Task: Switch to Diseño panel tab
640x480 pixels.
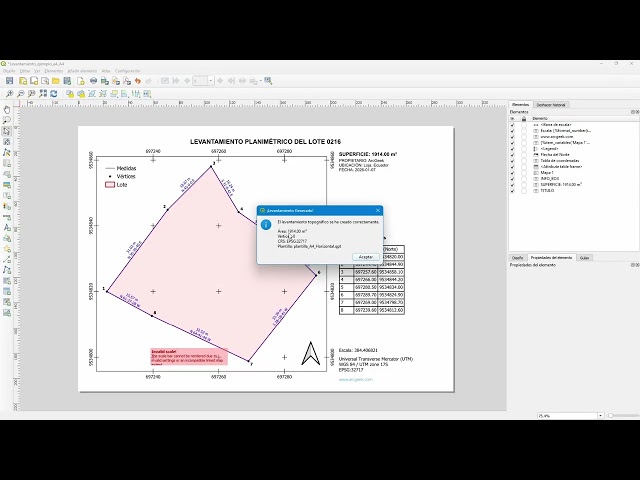Action: [518, 258]
